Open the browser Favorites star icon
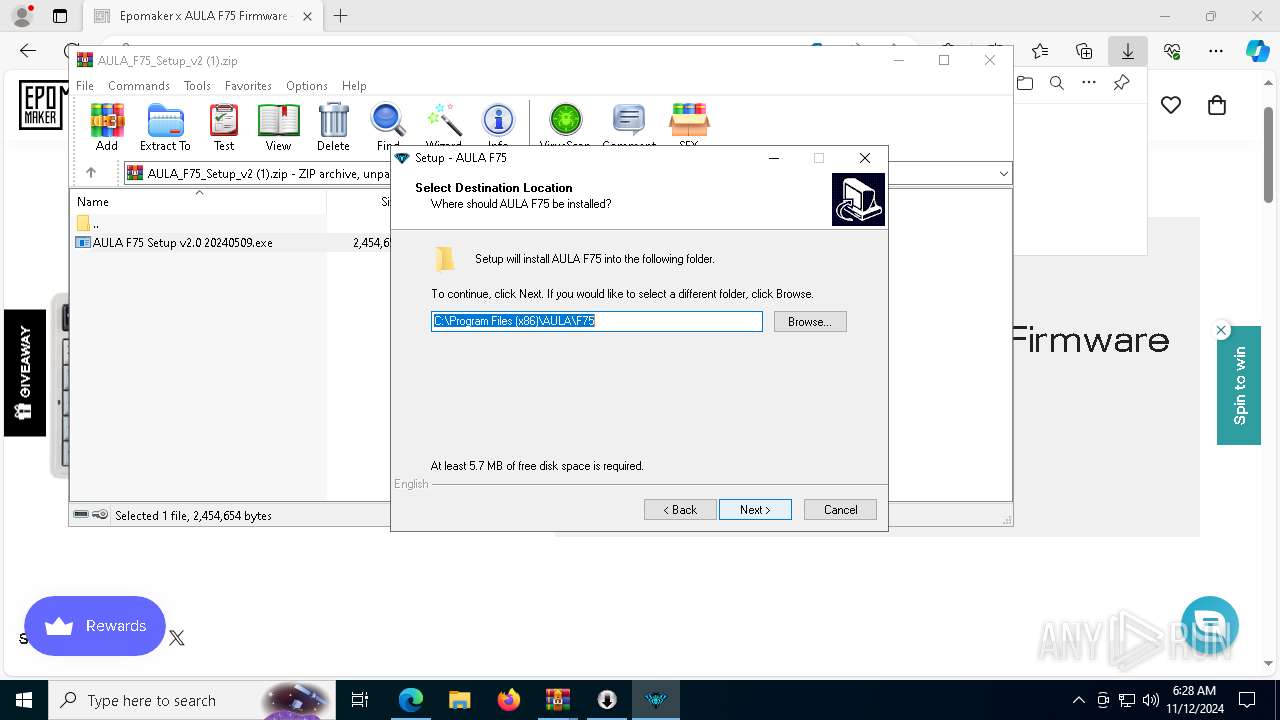The image size is (1280, 720). pyautogui.click(x=1040, y=51)
